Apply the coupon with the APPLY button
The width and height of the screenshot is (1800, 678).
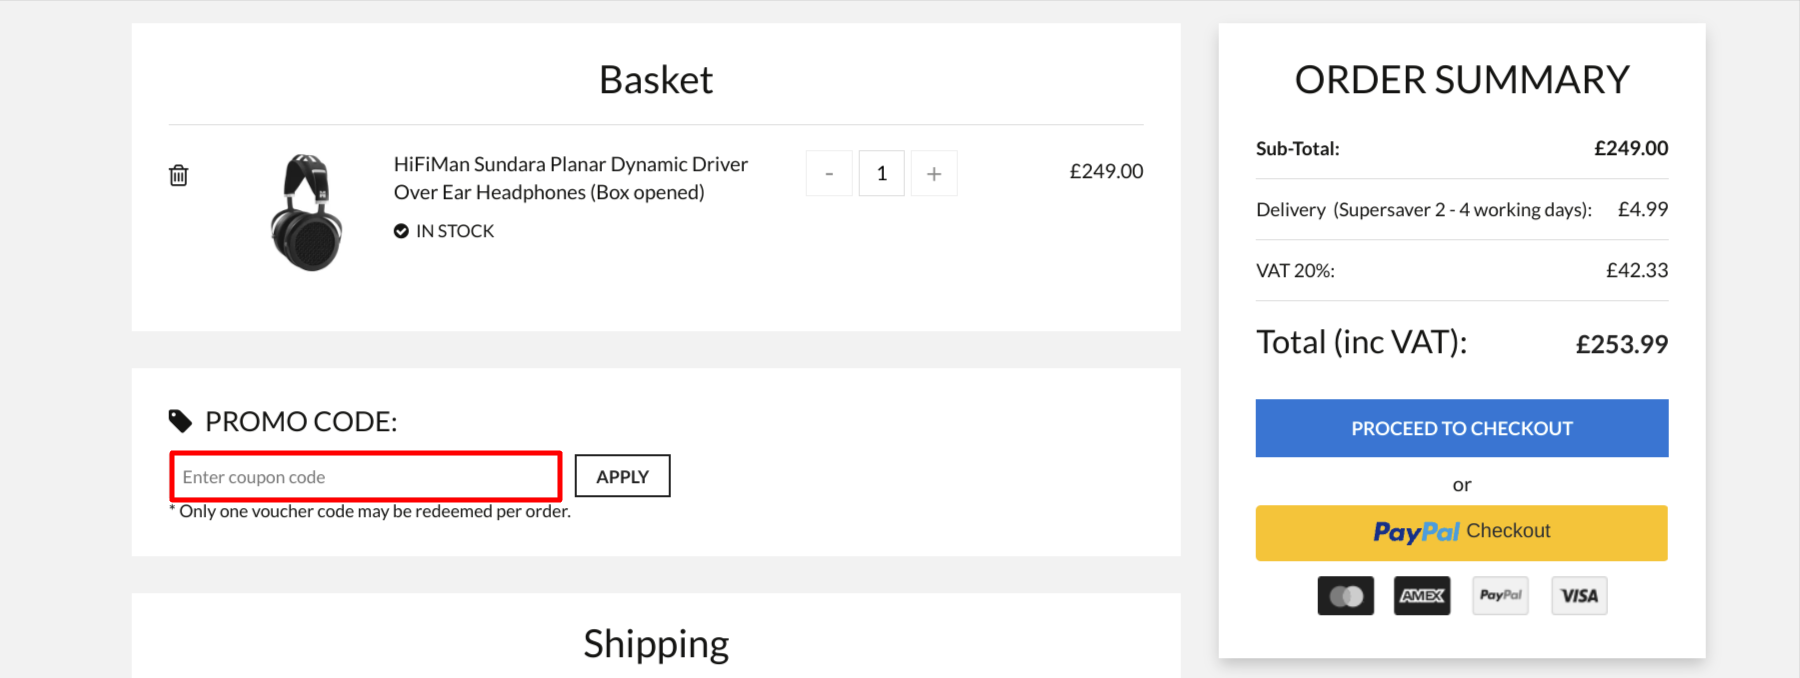pos(622,476)
